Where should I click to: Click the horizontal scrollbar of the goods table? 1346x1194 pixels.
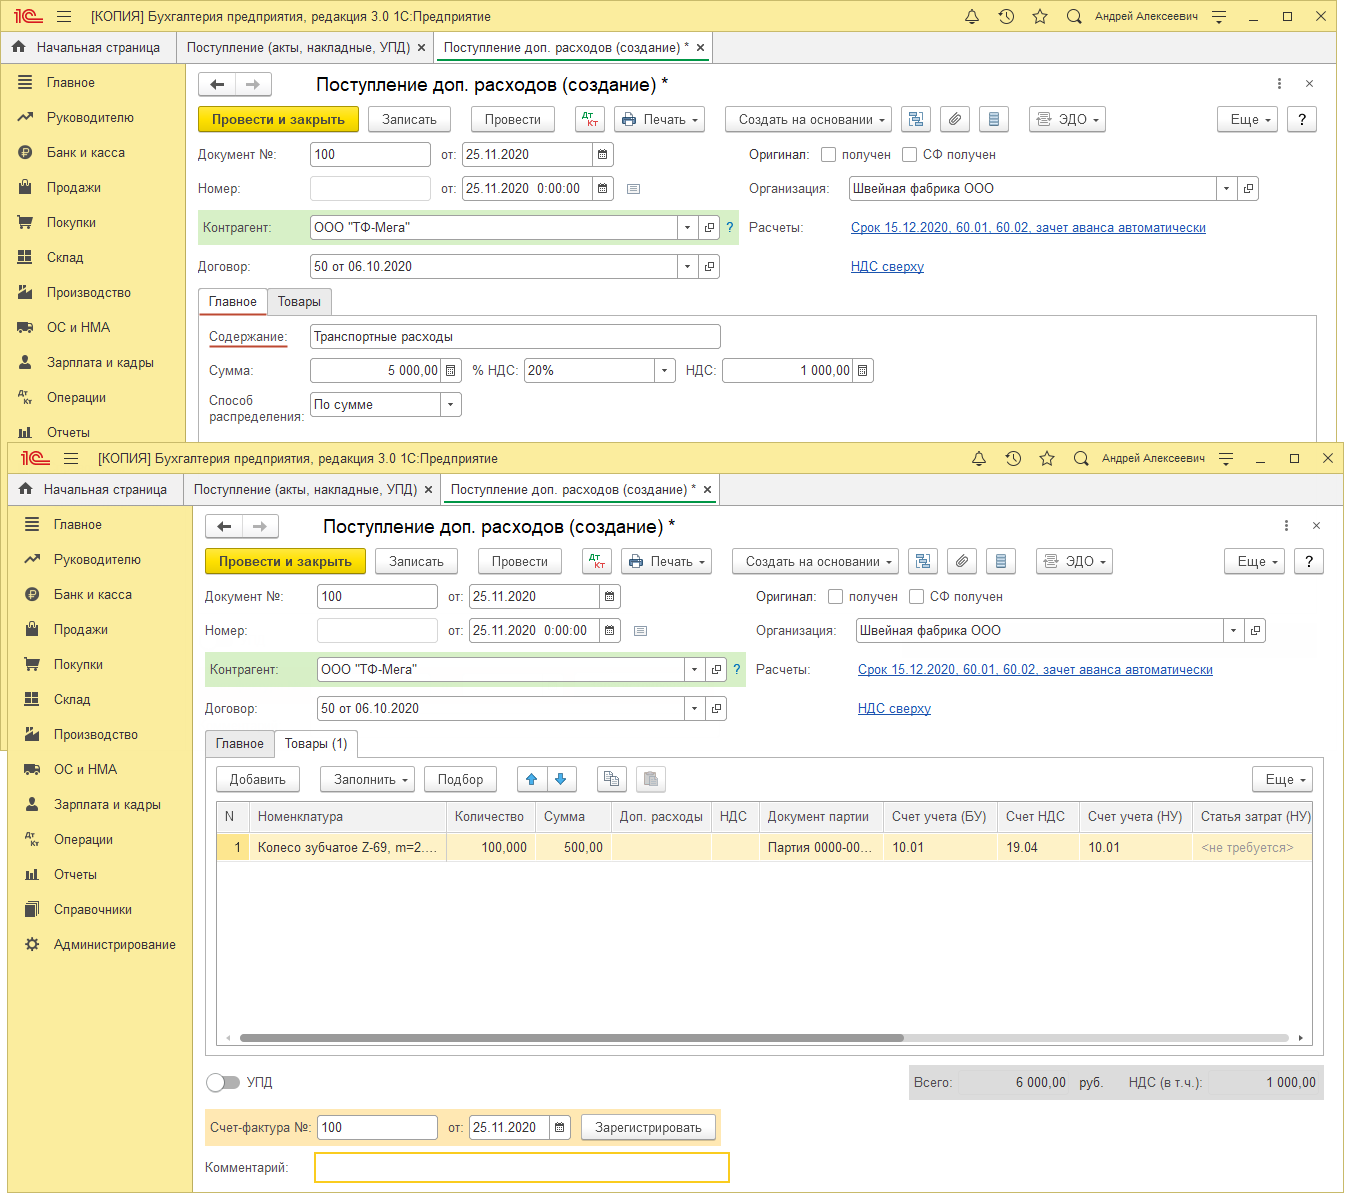click(571, 1038)
